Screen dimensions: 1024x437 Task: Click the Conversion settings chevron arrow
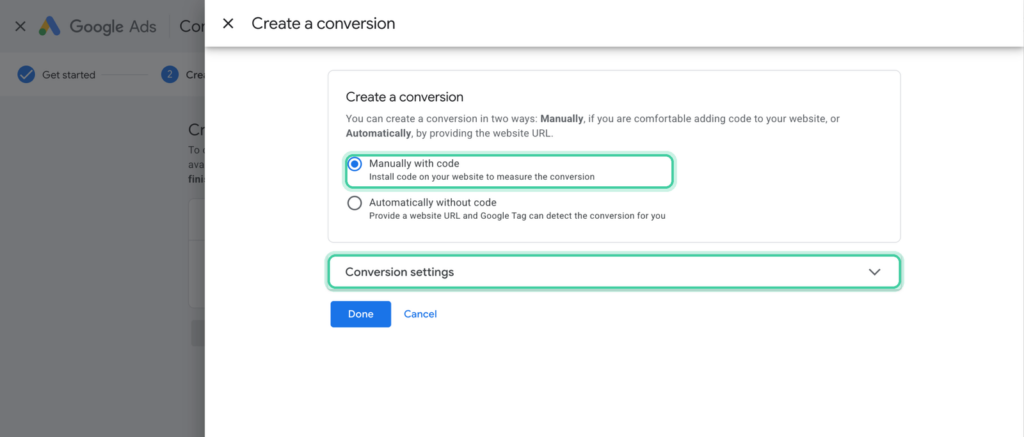tap(874, 272)
